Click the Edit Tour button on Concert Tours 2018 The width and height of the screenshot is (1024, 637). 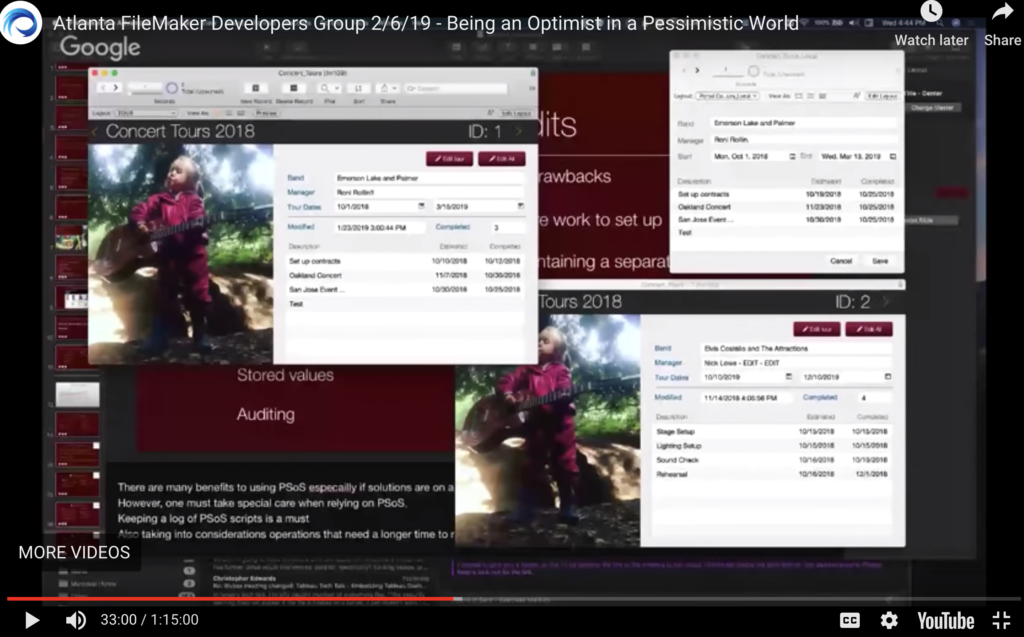(x=449, y=159)
